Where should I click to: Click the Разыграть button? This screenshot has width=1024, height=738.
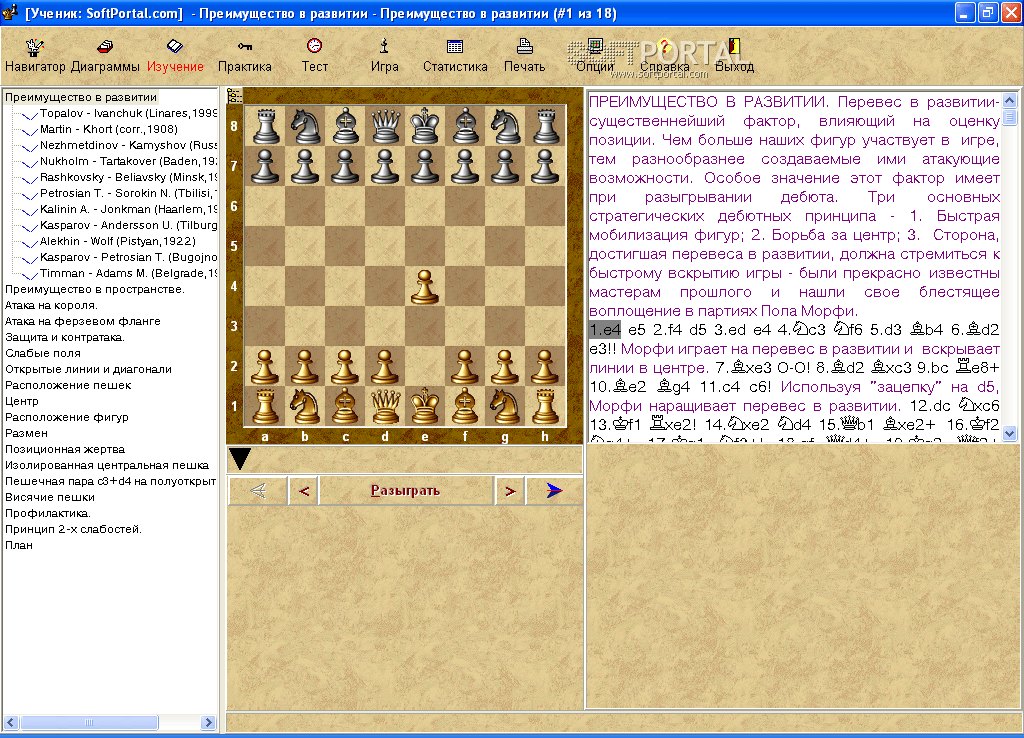click(x=406, y=490)
